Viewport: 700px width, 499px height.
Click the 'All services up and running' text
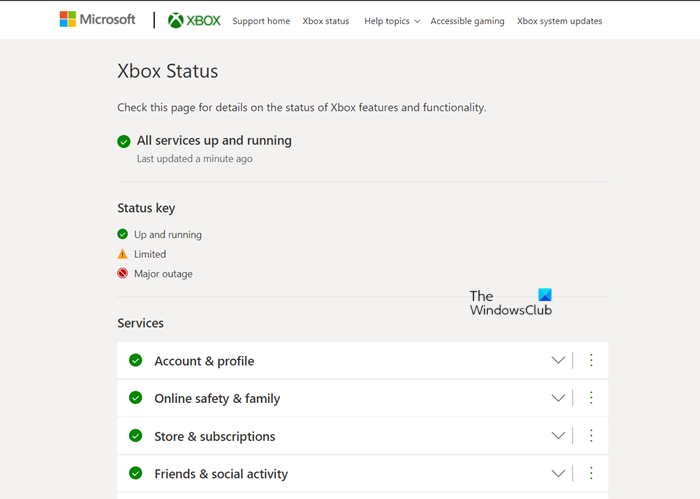pos(214,141)
